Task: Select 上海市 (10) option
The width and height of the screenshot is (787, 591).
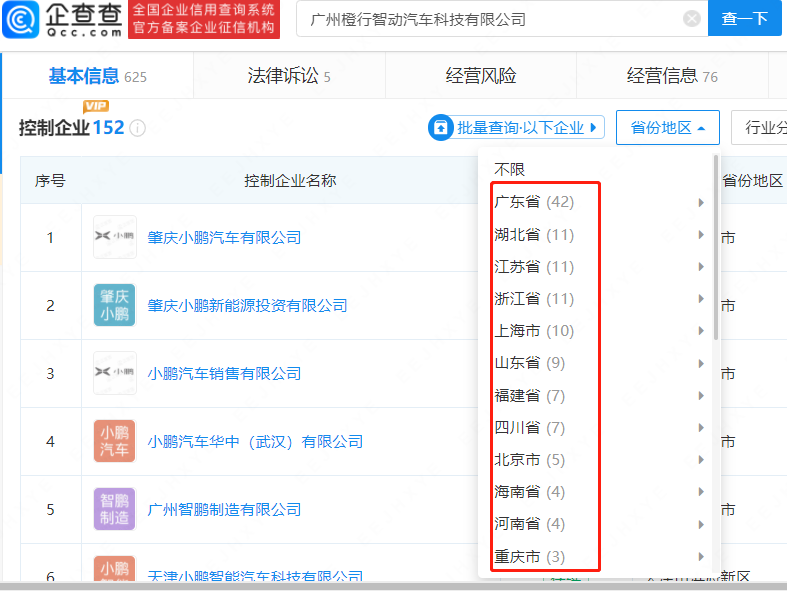Action: (534, 331)
